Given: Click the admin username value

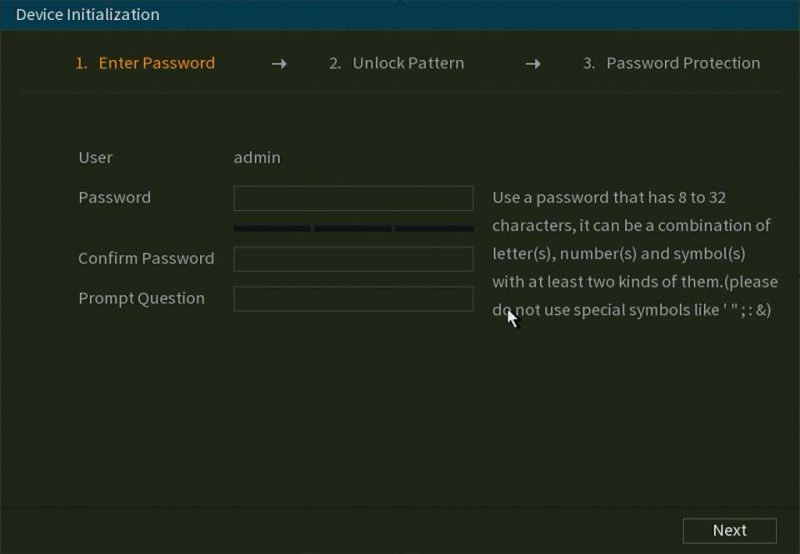Looking at the screenshot, I should [x=257, y=157].
